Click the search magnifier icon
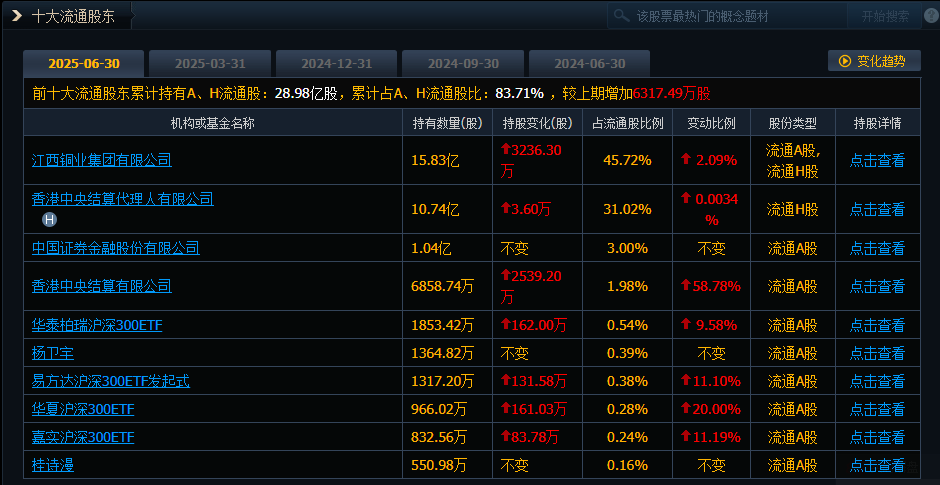 [x=622, y=17]
